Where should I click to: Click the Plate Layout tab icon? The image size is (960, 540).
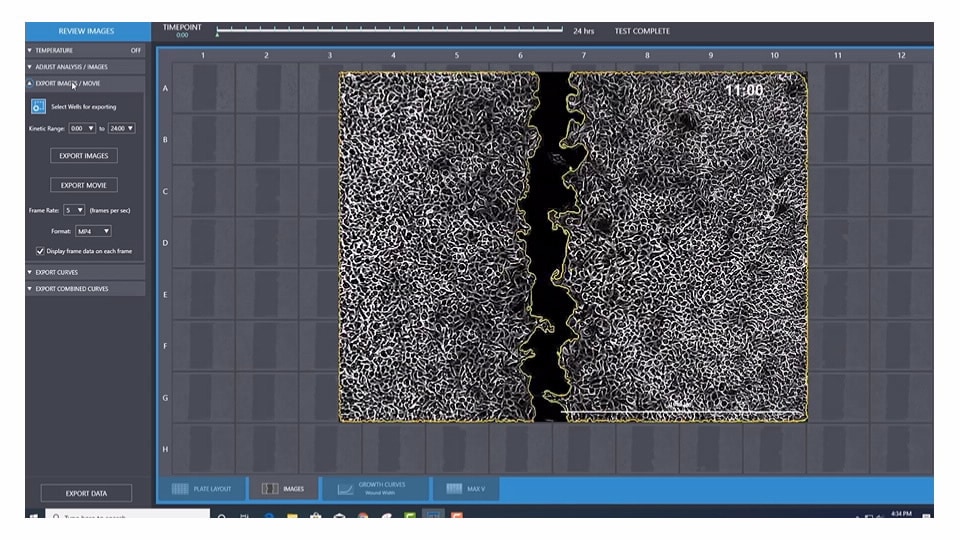(x=180, y=489)
